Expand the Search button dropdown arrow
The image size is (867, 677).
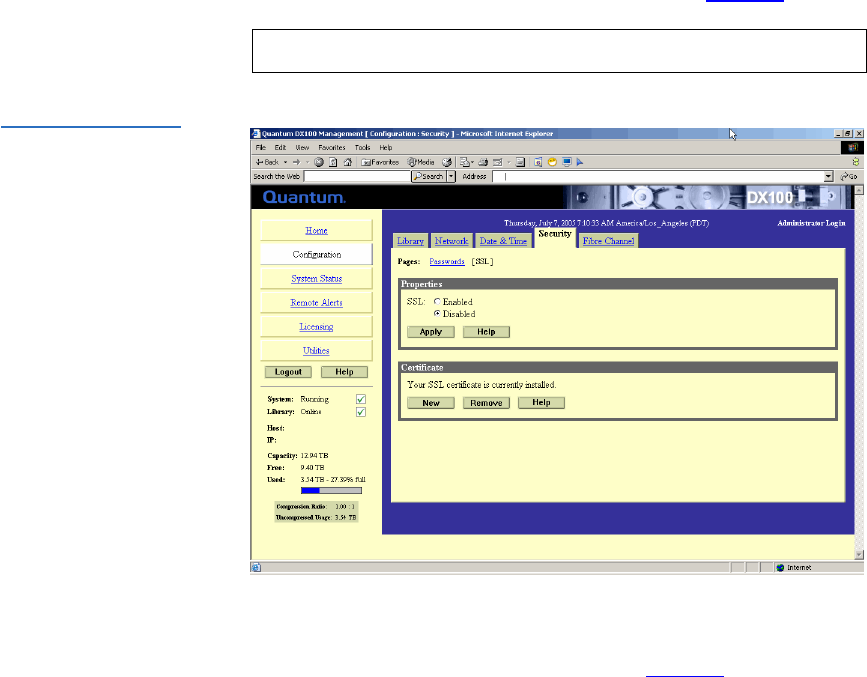click(451, 176)
